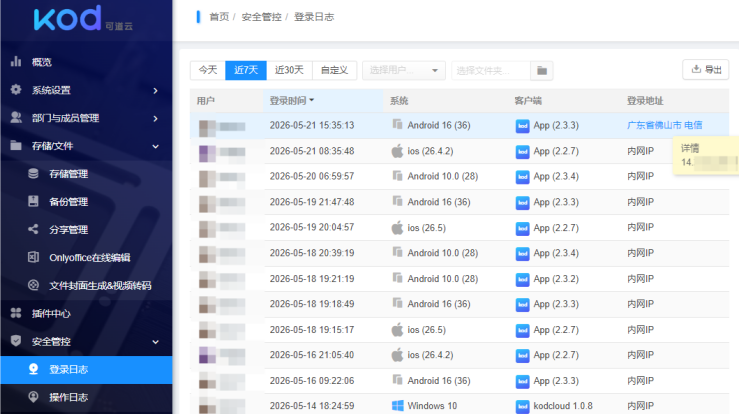This screenshot has height=414, width=739.
Task: Click the 部门与成员管理 people icon
Action: pos(16,117)
